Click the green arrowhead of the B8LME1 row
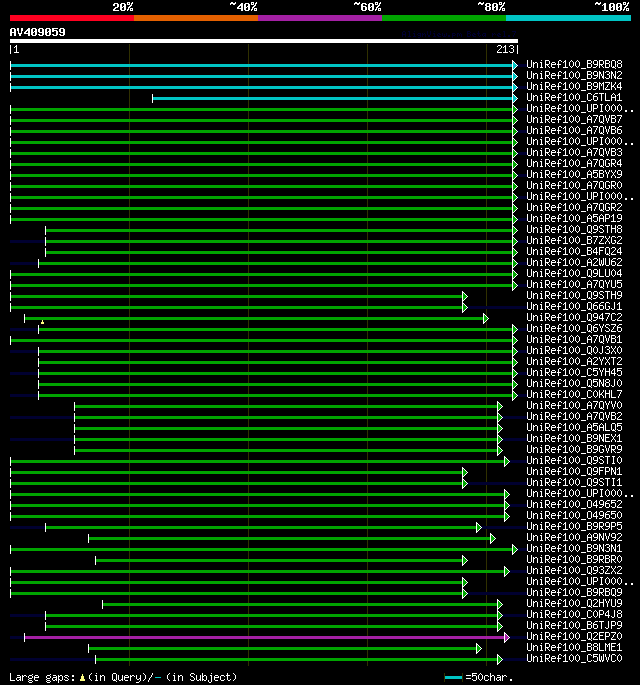This screenshot has height=685, width=640. click(479, 648)
